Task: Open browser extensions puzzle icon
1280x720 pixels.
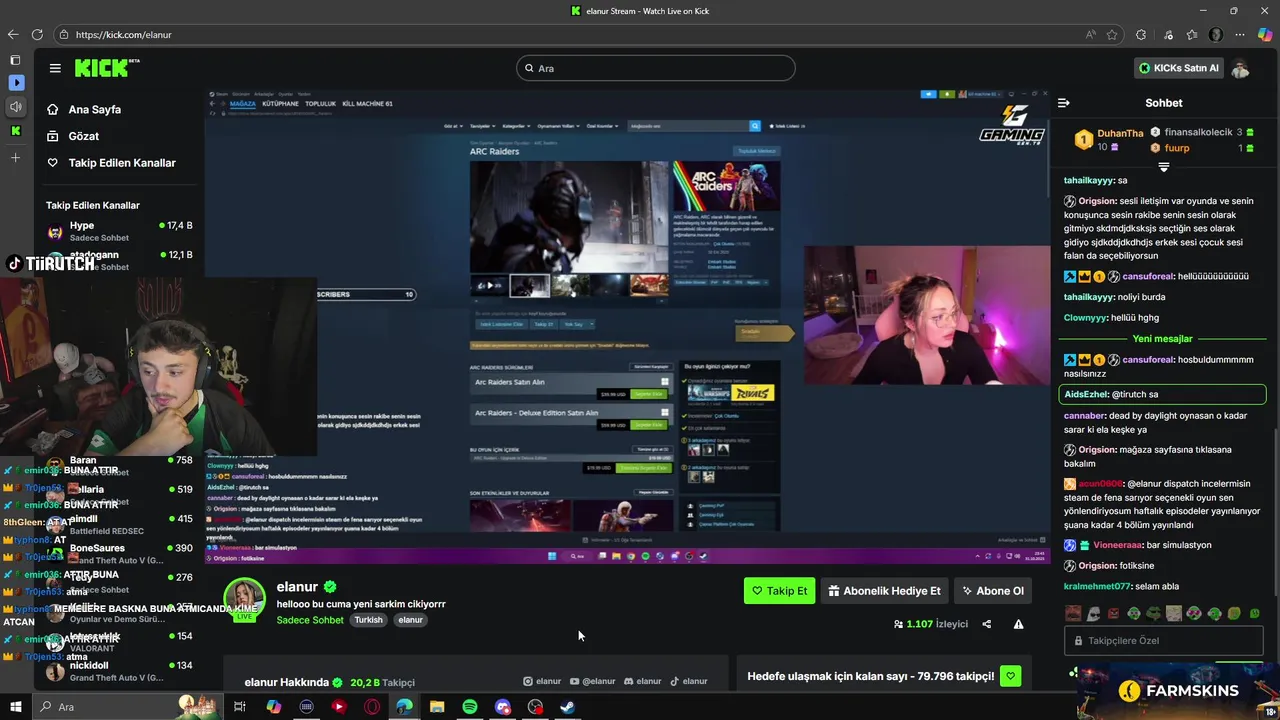Action: (1141, 34)
